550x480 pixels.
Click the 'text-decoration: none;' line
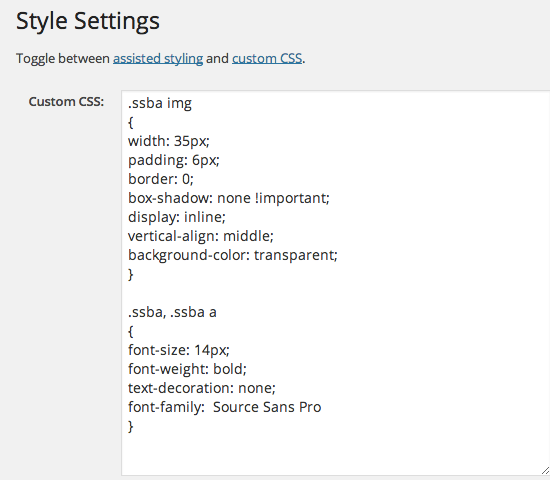tap(202, 388)
